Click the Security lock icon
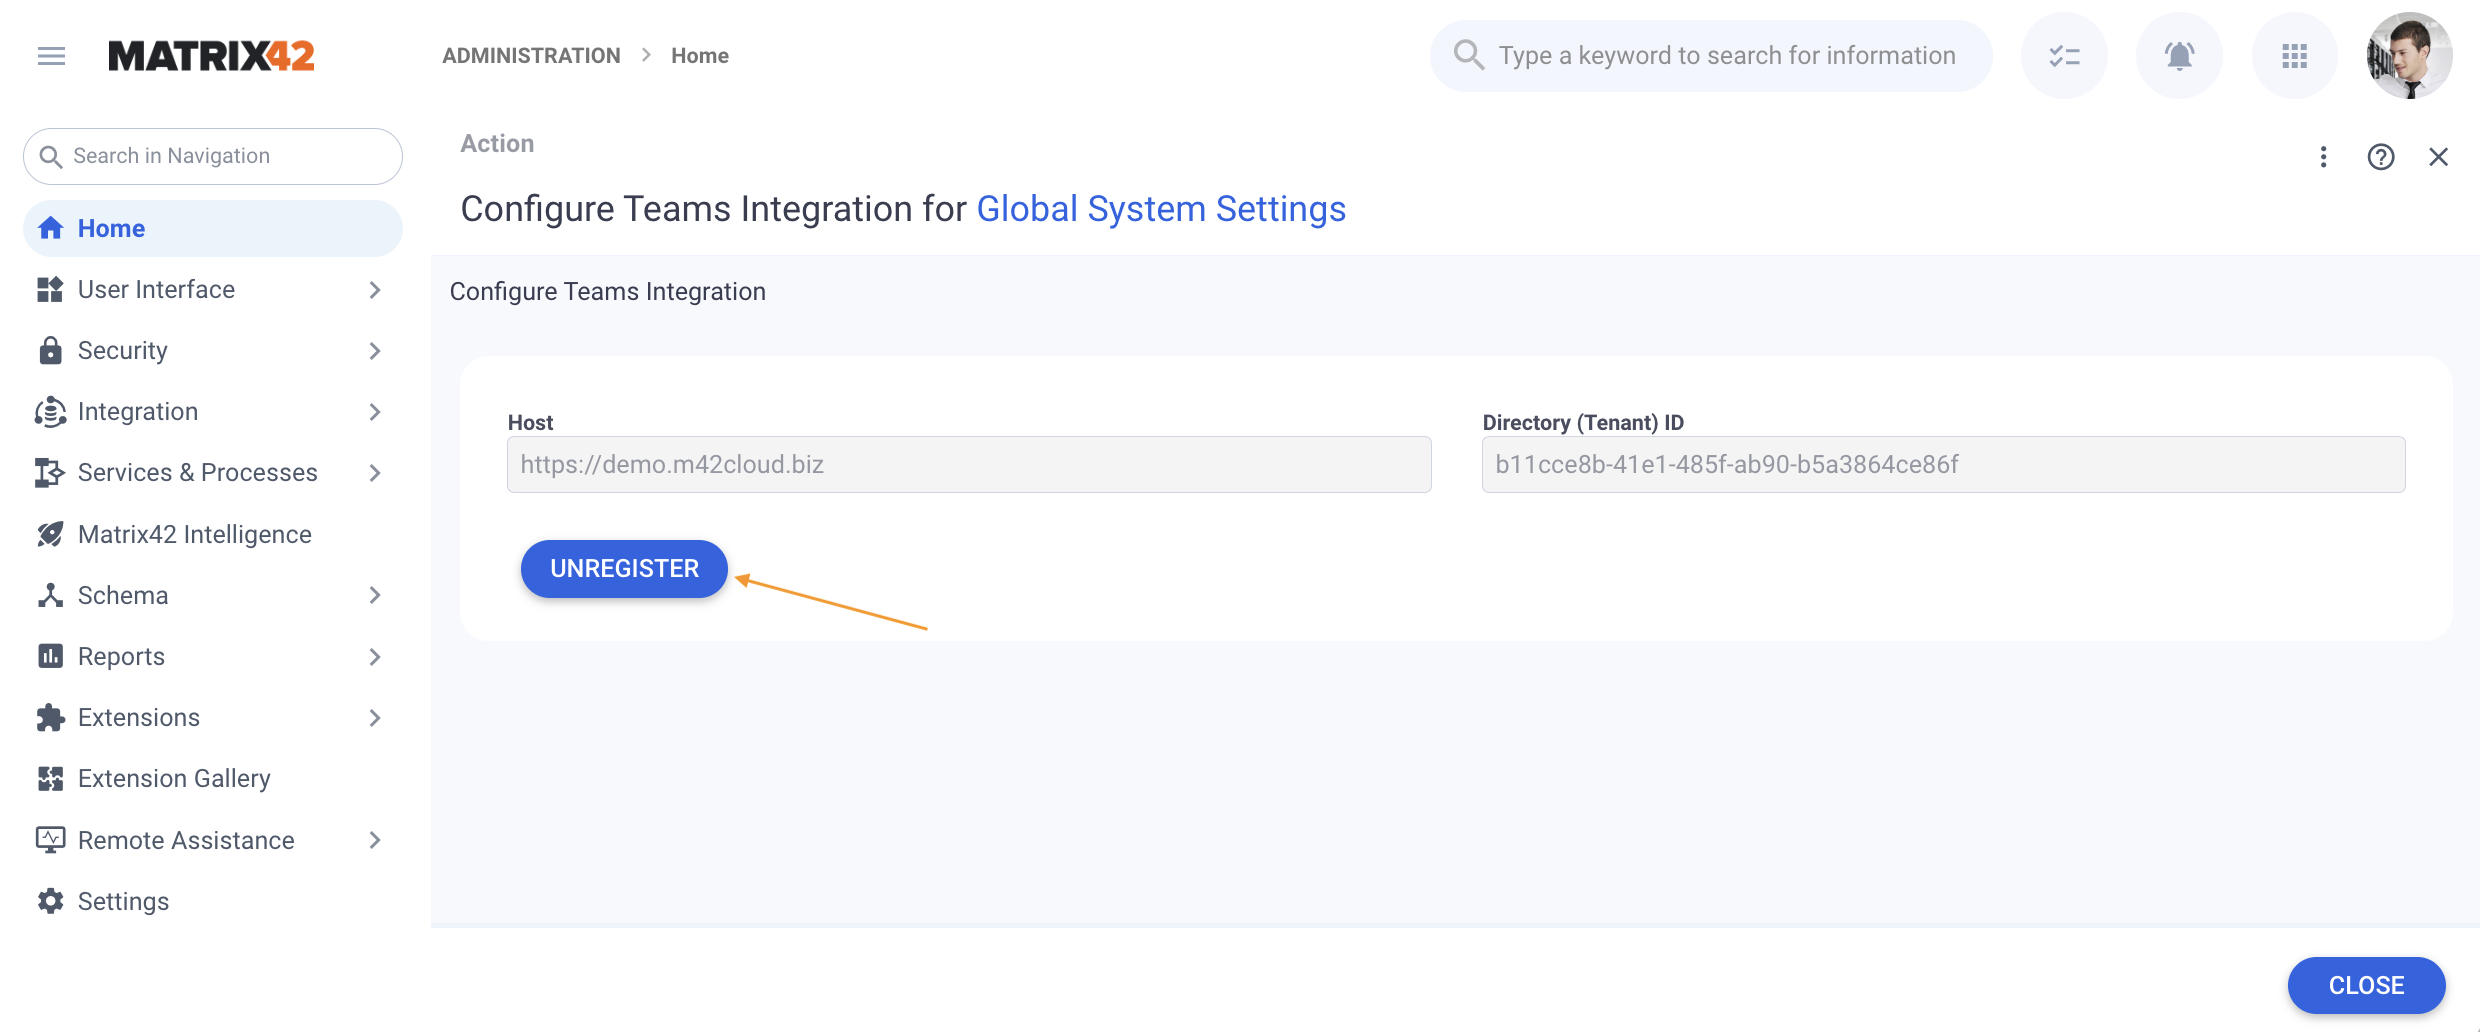Image resolution: width=2480 pixels, height=1032 pixels. coord(51,350)
